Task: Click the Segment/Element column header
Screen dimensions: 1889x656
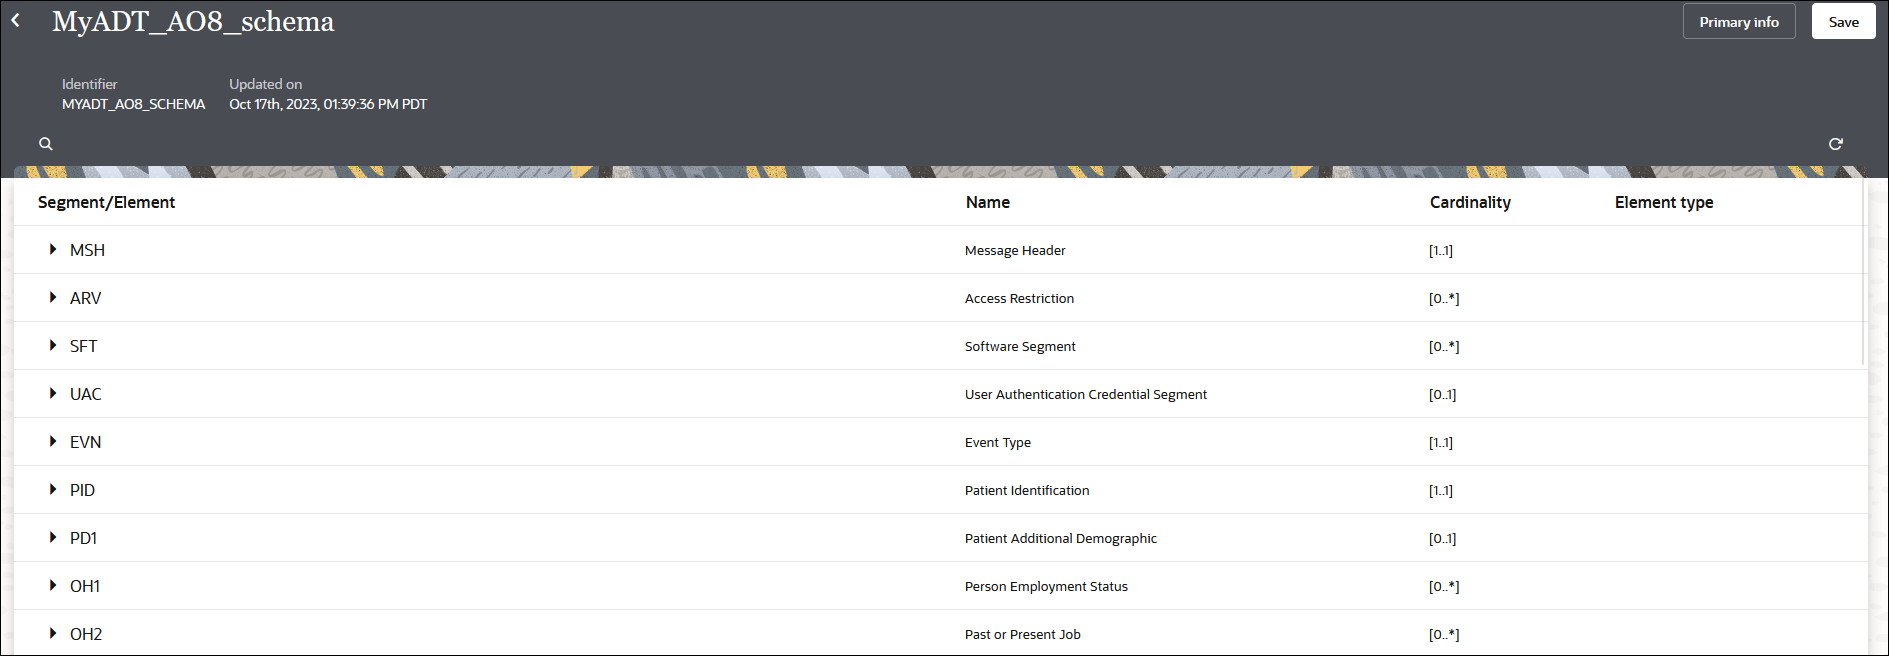Action: tap(106, 202)
